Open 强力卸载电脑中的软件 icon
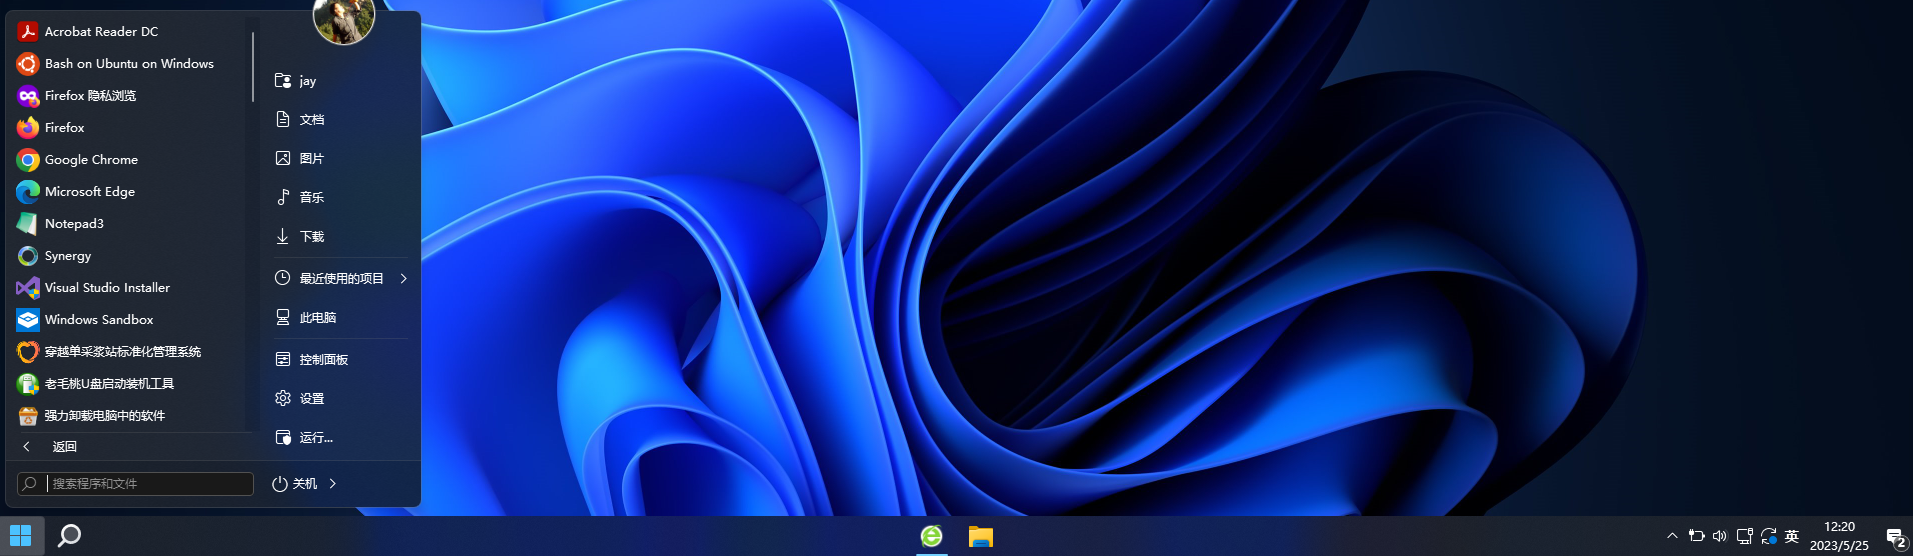1913x556 pixels. tap(28, 415)
